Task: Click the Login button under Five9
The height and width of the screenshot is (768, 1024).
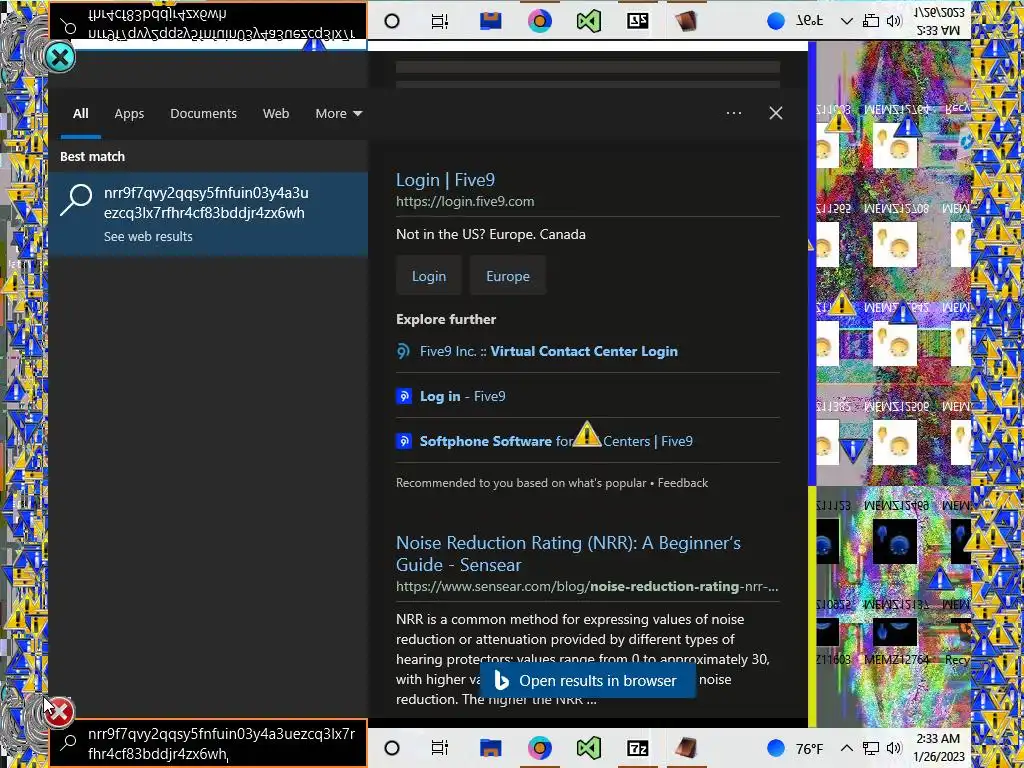Action: point(429,276)
